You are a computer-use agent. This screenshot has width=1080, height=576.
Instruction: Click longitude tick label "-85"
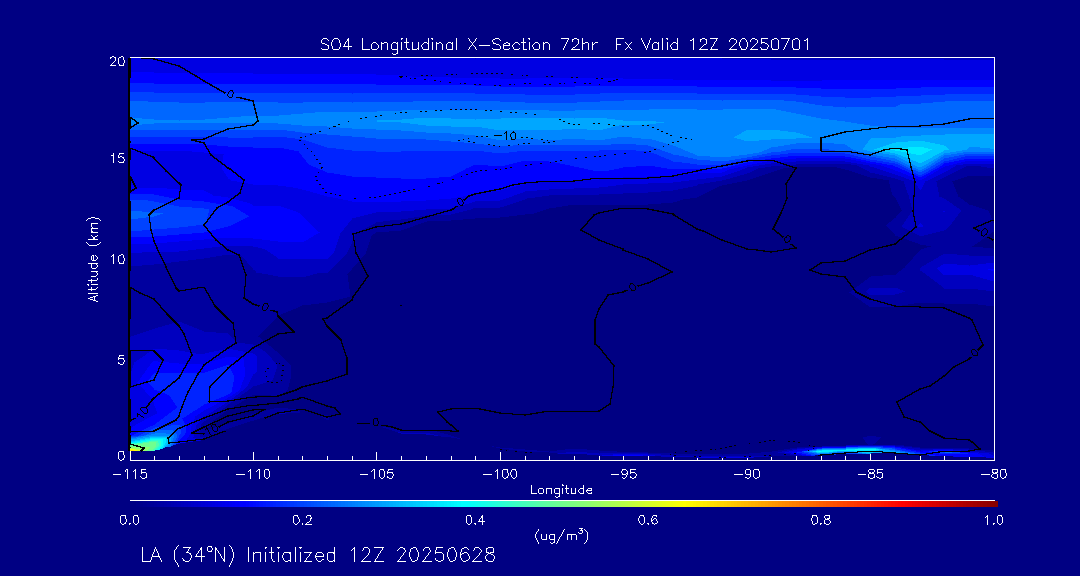870,475
